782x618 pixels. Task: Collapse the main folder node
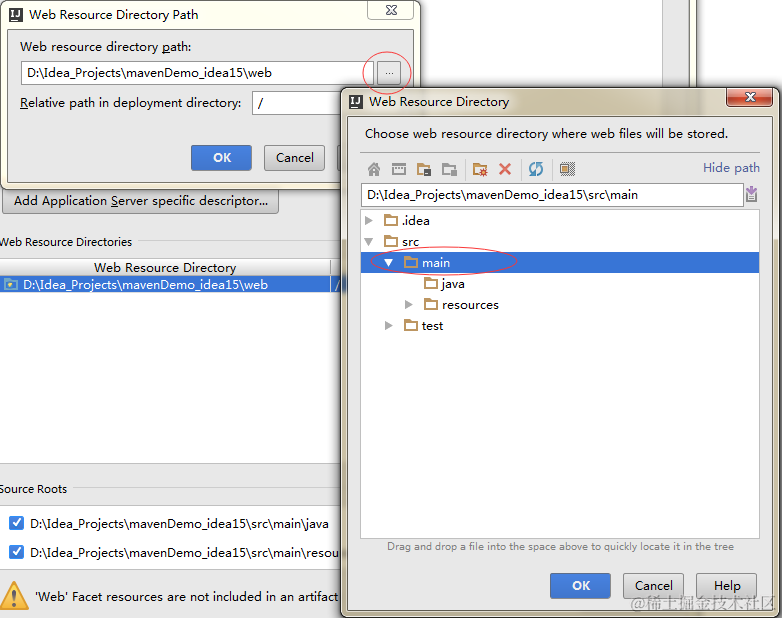(389, 262)
